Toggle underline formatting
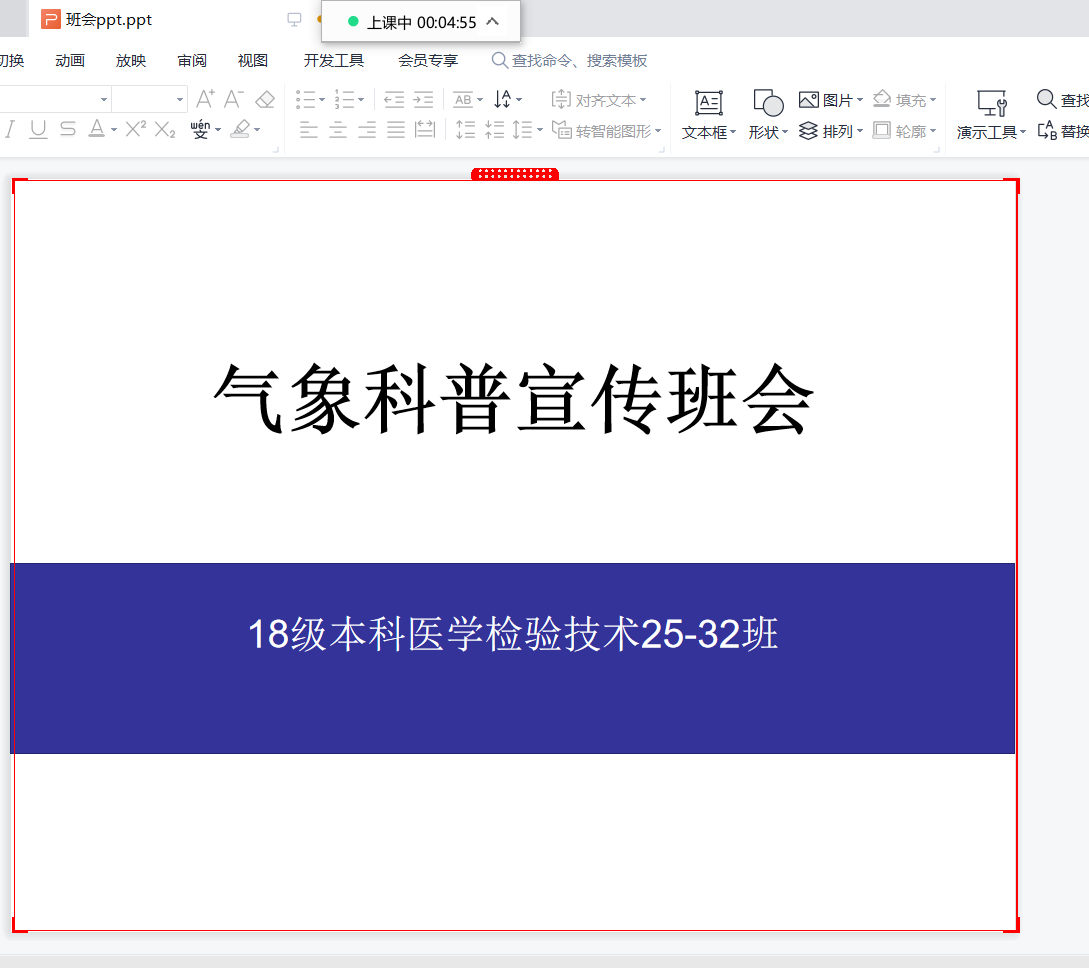 click(38, 129)
